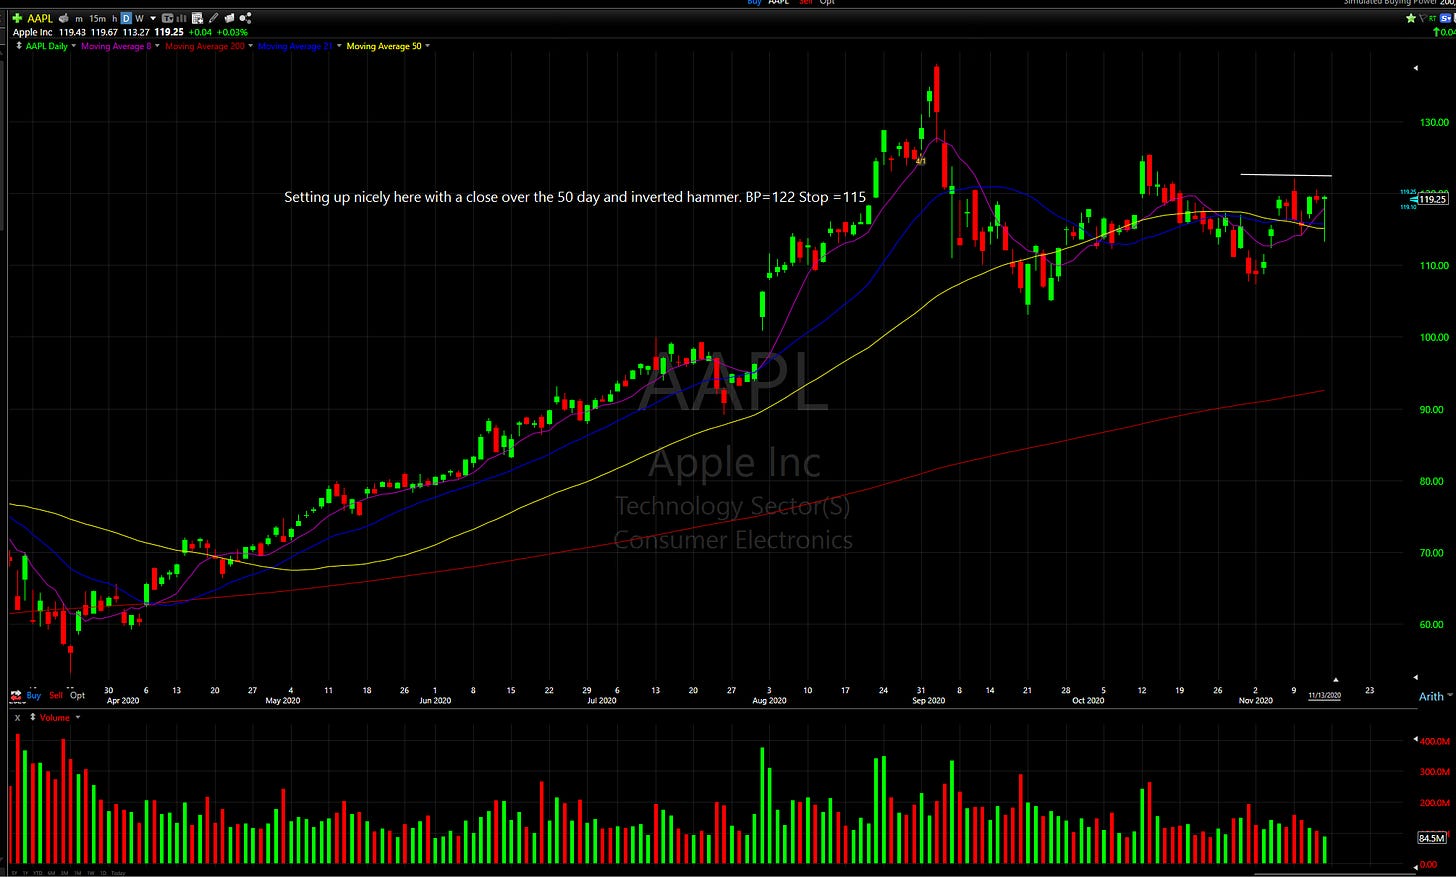The height and width of the screenshot is (877, 1456).
Task: Select the Weekly (W) timeframe
Action: 139,19
